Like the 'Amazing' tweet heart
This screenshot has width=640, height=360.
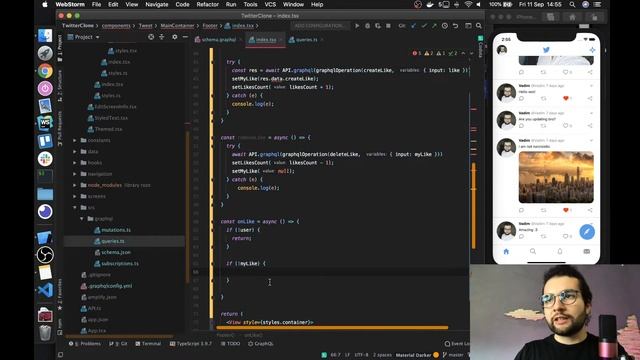pyautogui.click(x=566, y=236)
